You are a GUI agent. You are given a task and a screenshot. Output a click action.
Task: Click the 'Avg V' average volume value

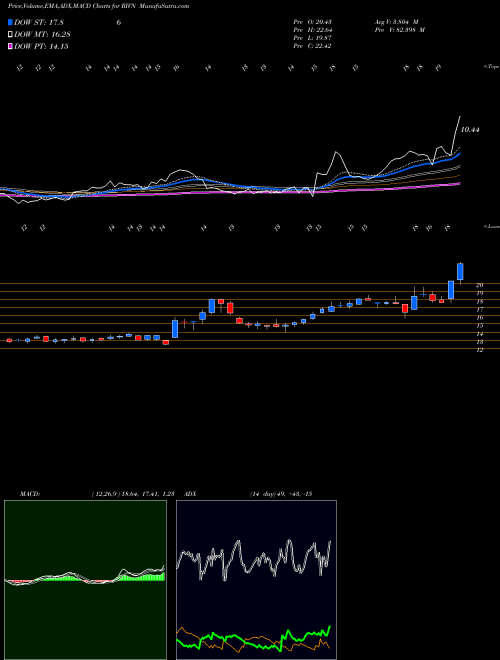coord(396,22)
